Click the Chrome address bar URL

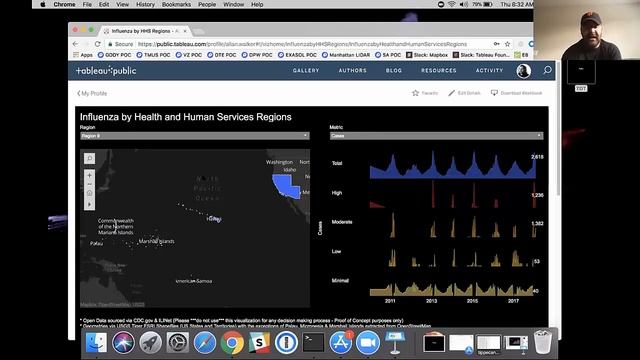(x=302, y=44)
